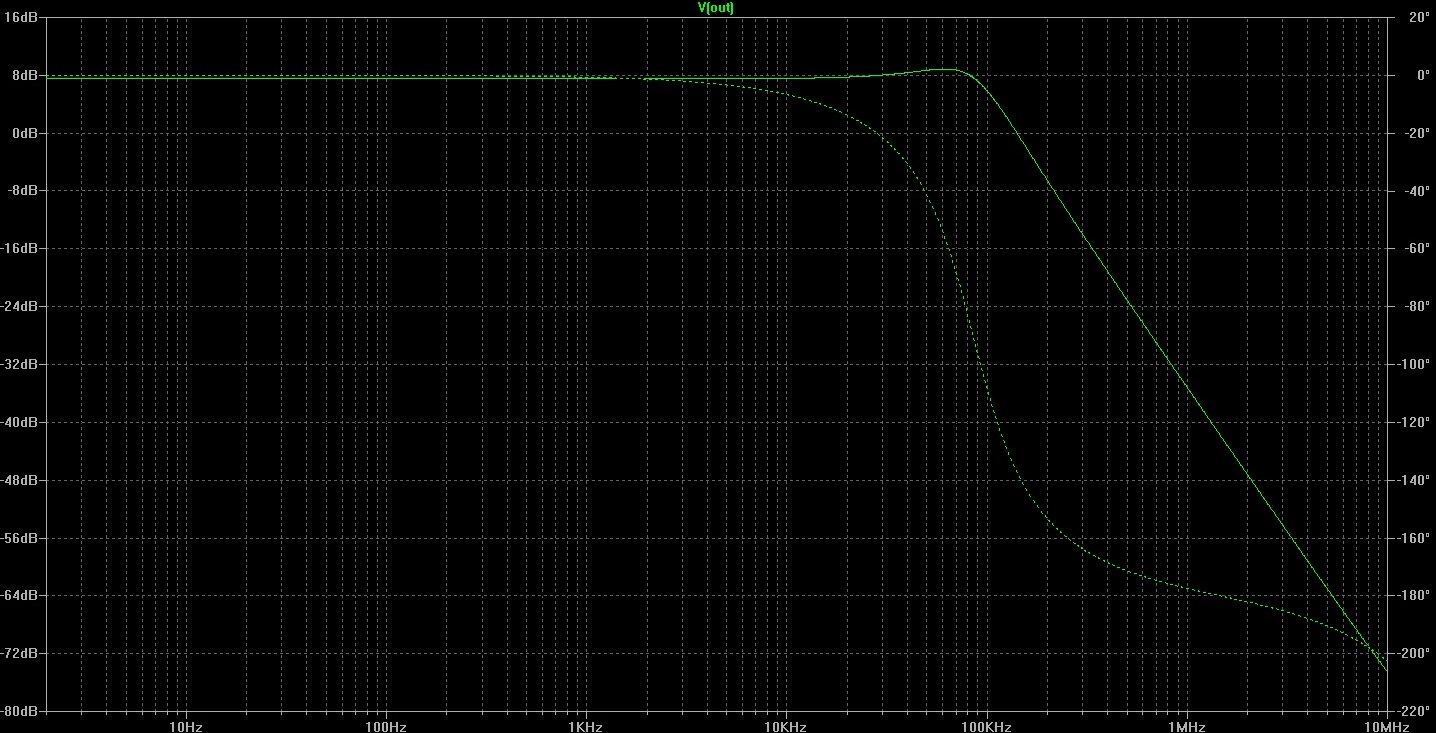The image size is (1436, 733).
Task: Click the -220° phase axis label
Action: click(x=1415, y=711)
